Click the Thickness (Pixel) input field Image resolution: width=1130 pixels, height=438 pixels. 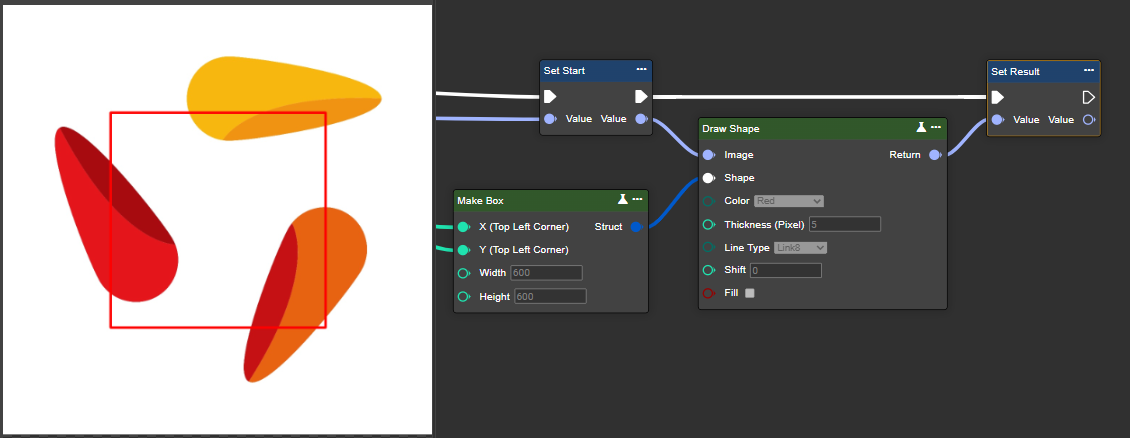pos(844,224)
